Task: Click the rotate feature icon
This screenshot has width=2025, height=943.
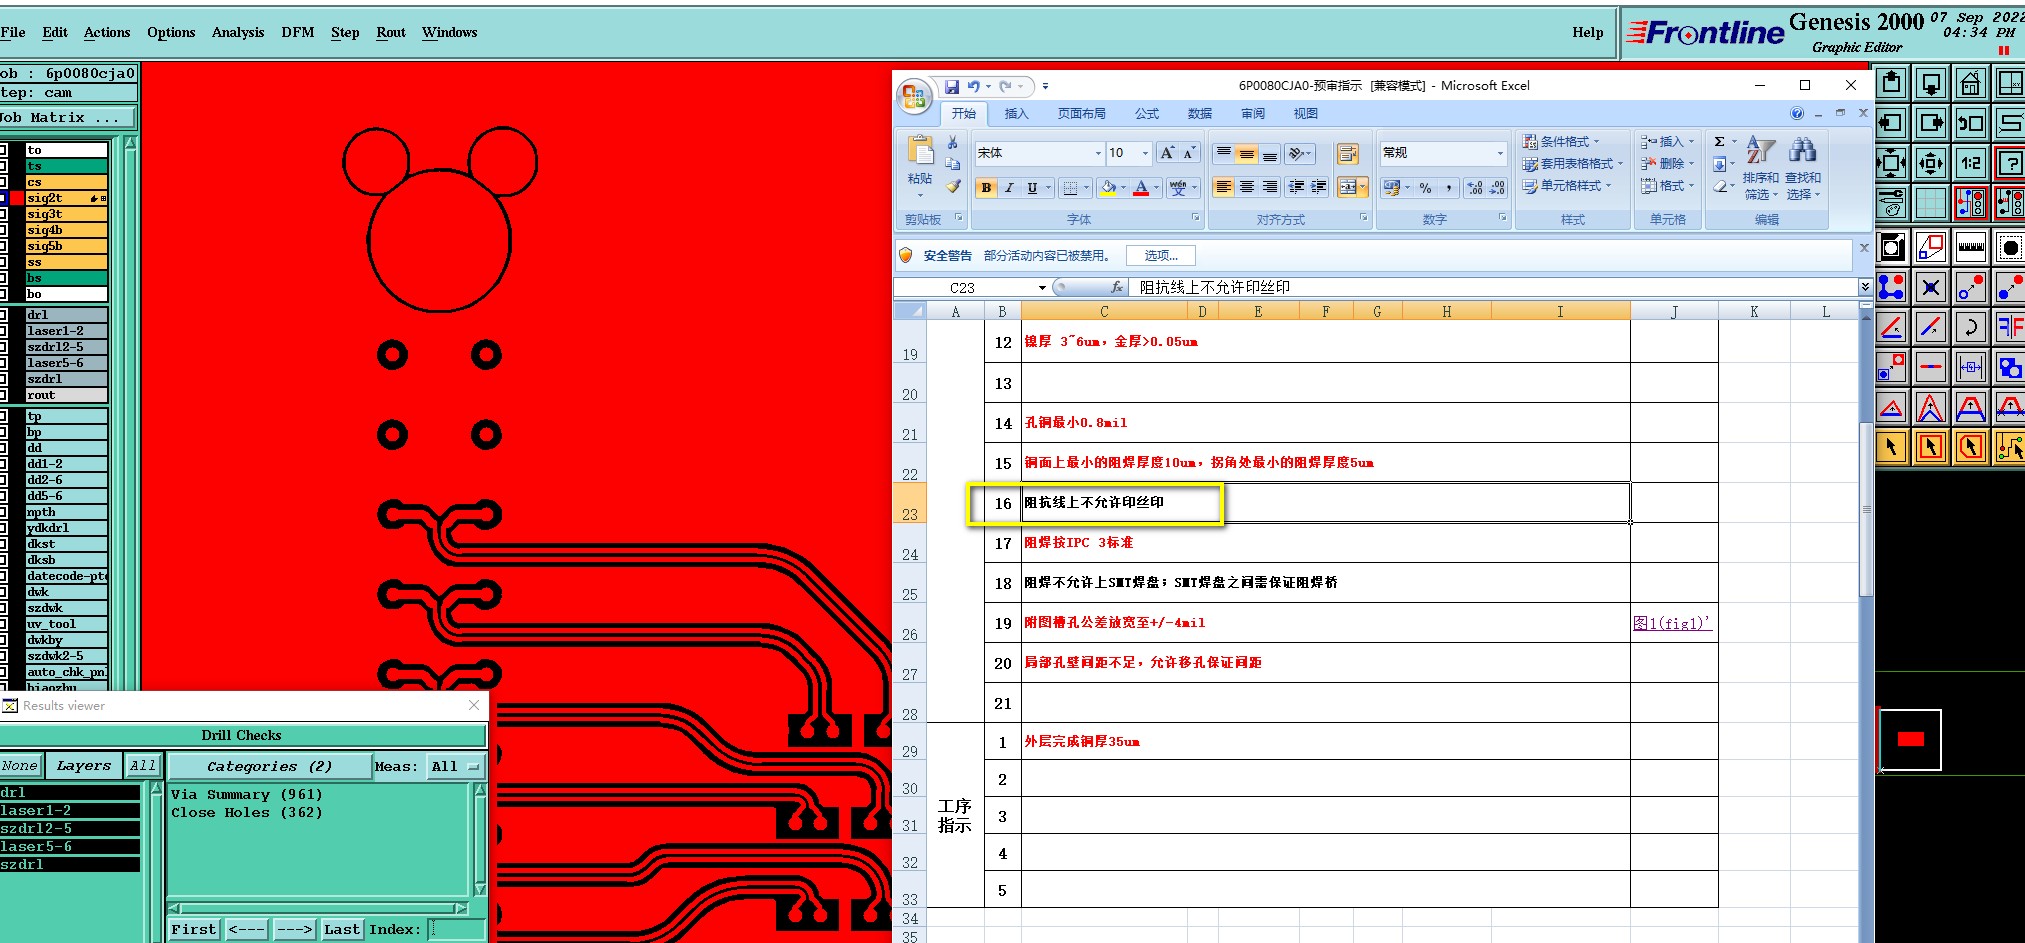Action: 1970,327
